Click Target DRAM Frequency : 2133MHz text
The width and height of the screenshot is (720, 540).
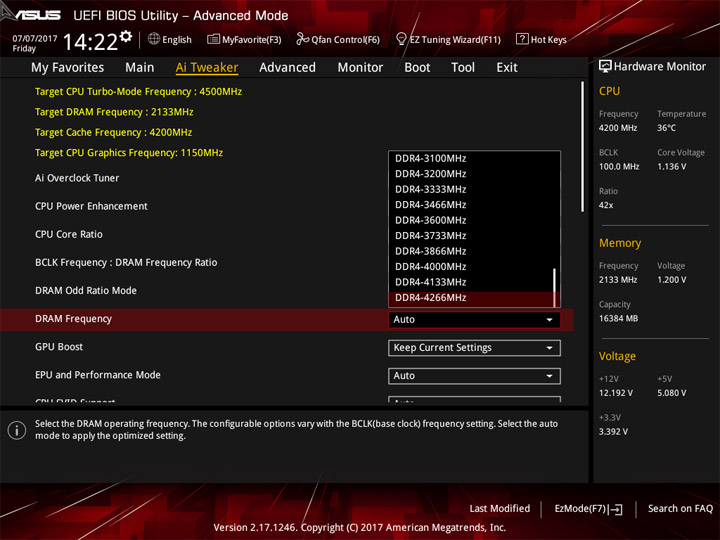pyautogui.click(x=114, y=112)
